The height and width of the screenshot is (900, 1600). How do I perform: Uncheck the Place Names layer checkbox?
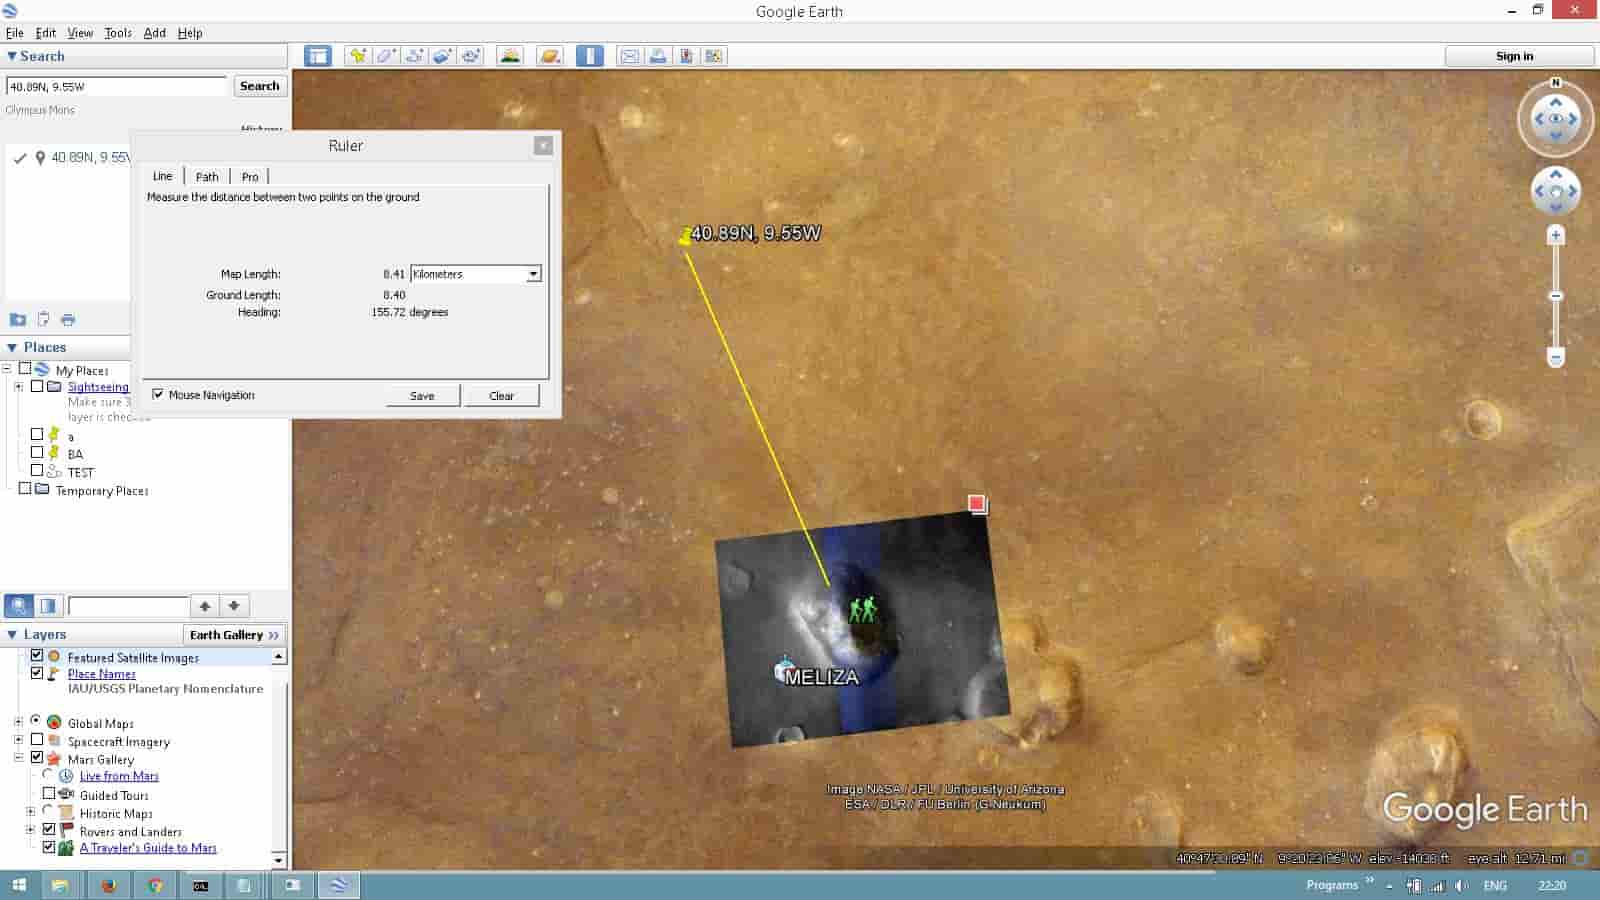click(37, 673)
